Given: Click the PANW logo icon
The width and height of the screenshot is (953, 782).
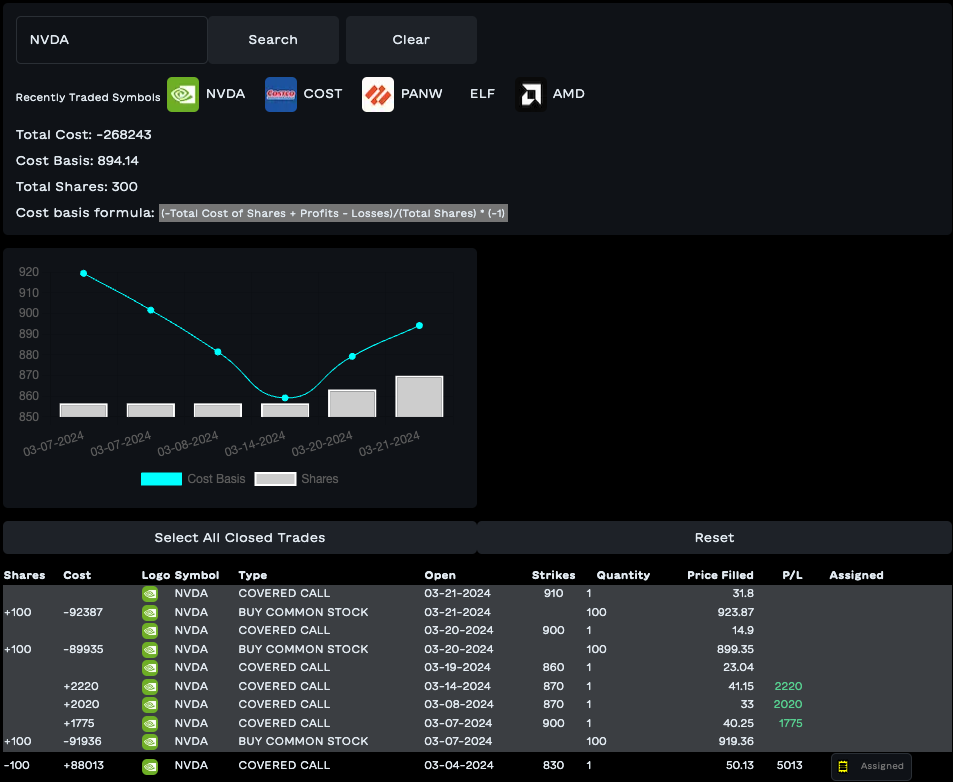Looking at the screenshot, I should pyautogui.click(x=378, y=94).
